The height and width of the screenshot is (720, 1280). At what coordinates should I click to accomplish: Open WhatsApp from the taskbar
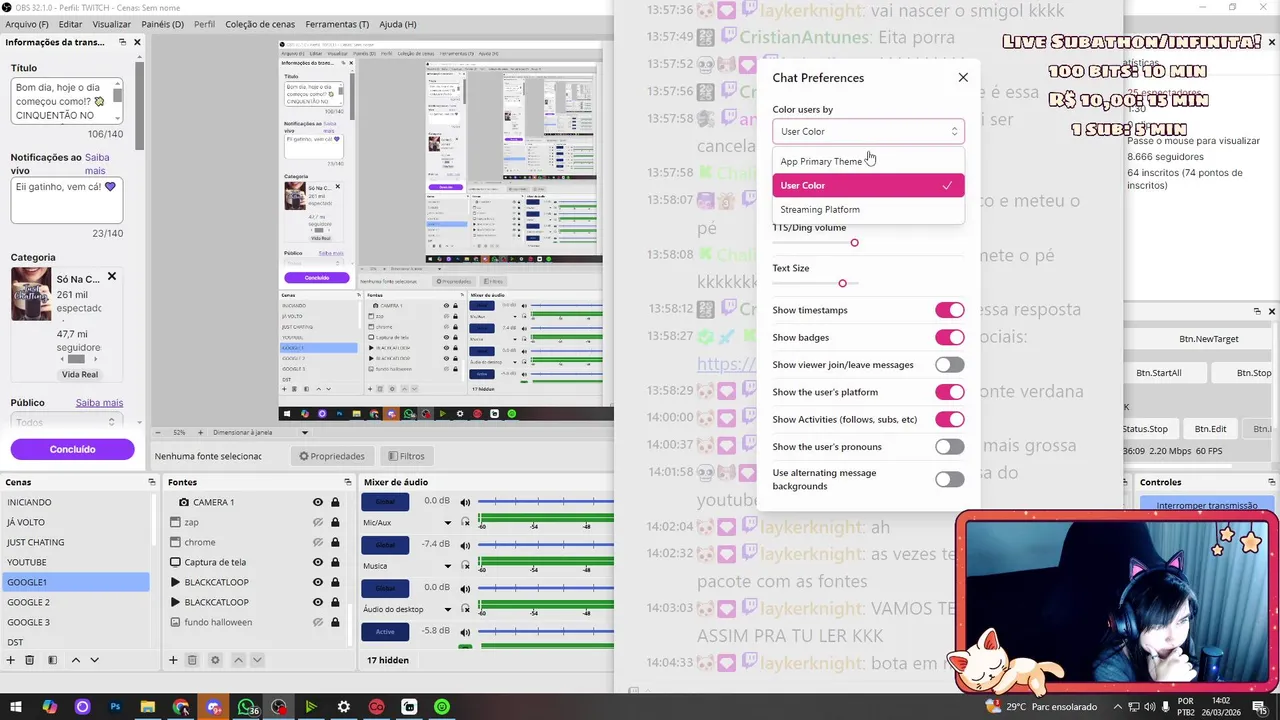click(246, 707)
